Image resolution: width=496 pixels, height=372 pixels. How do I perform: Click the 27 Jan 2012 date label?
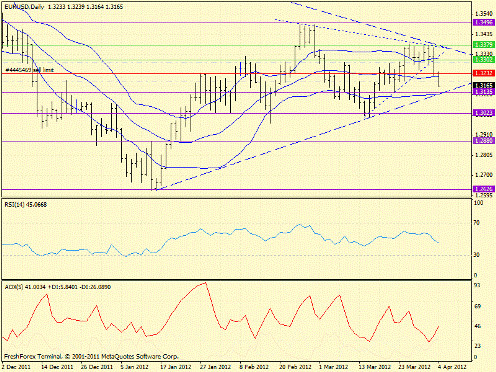(x=215, y=367)
